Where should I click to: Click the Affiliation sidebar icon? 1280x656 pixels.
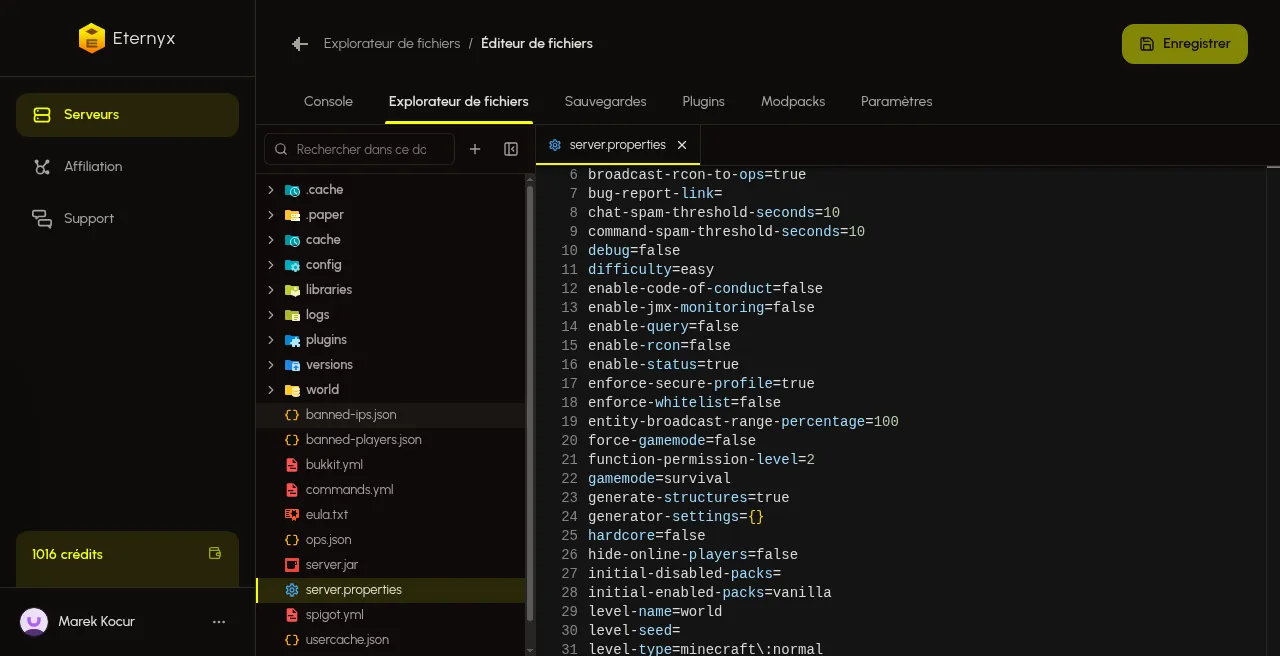(42, 167)
